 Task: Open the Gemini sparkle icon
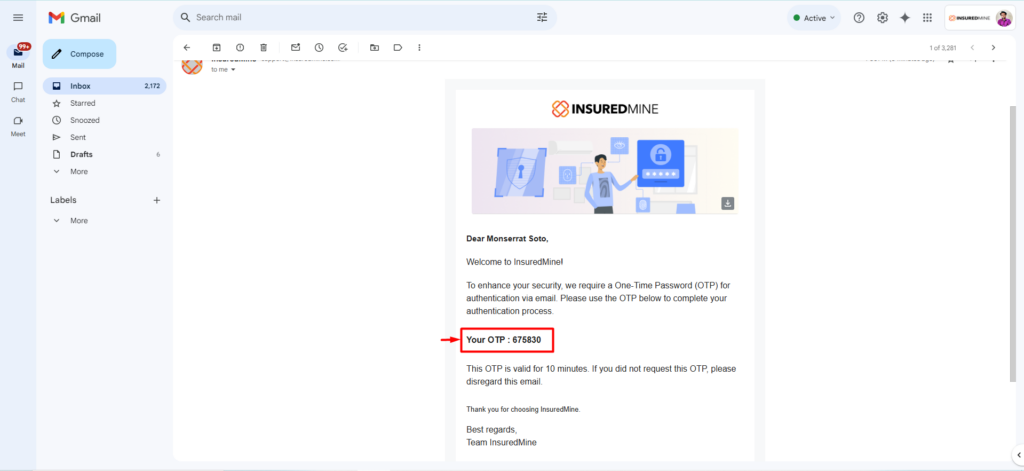tap(904, 18)
